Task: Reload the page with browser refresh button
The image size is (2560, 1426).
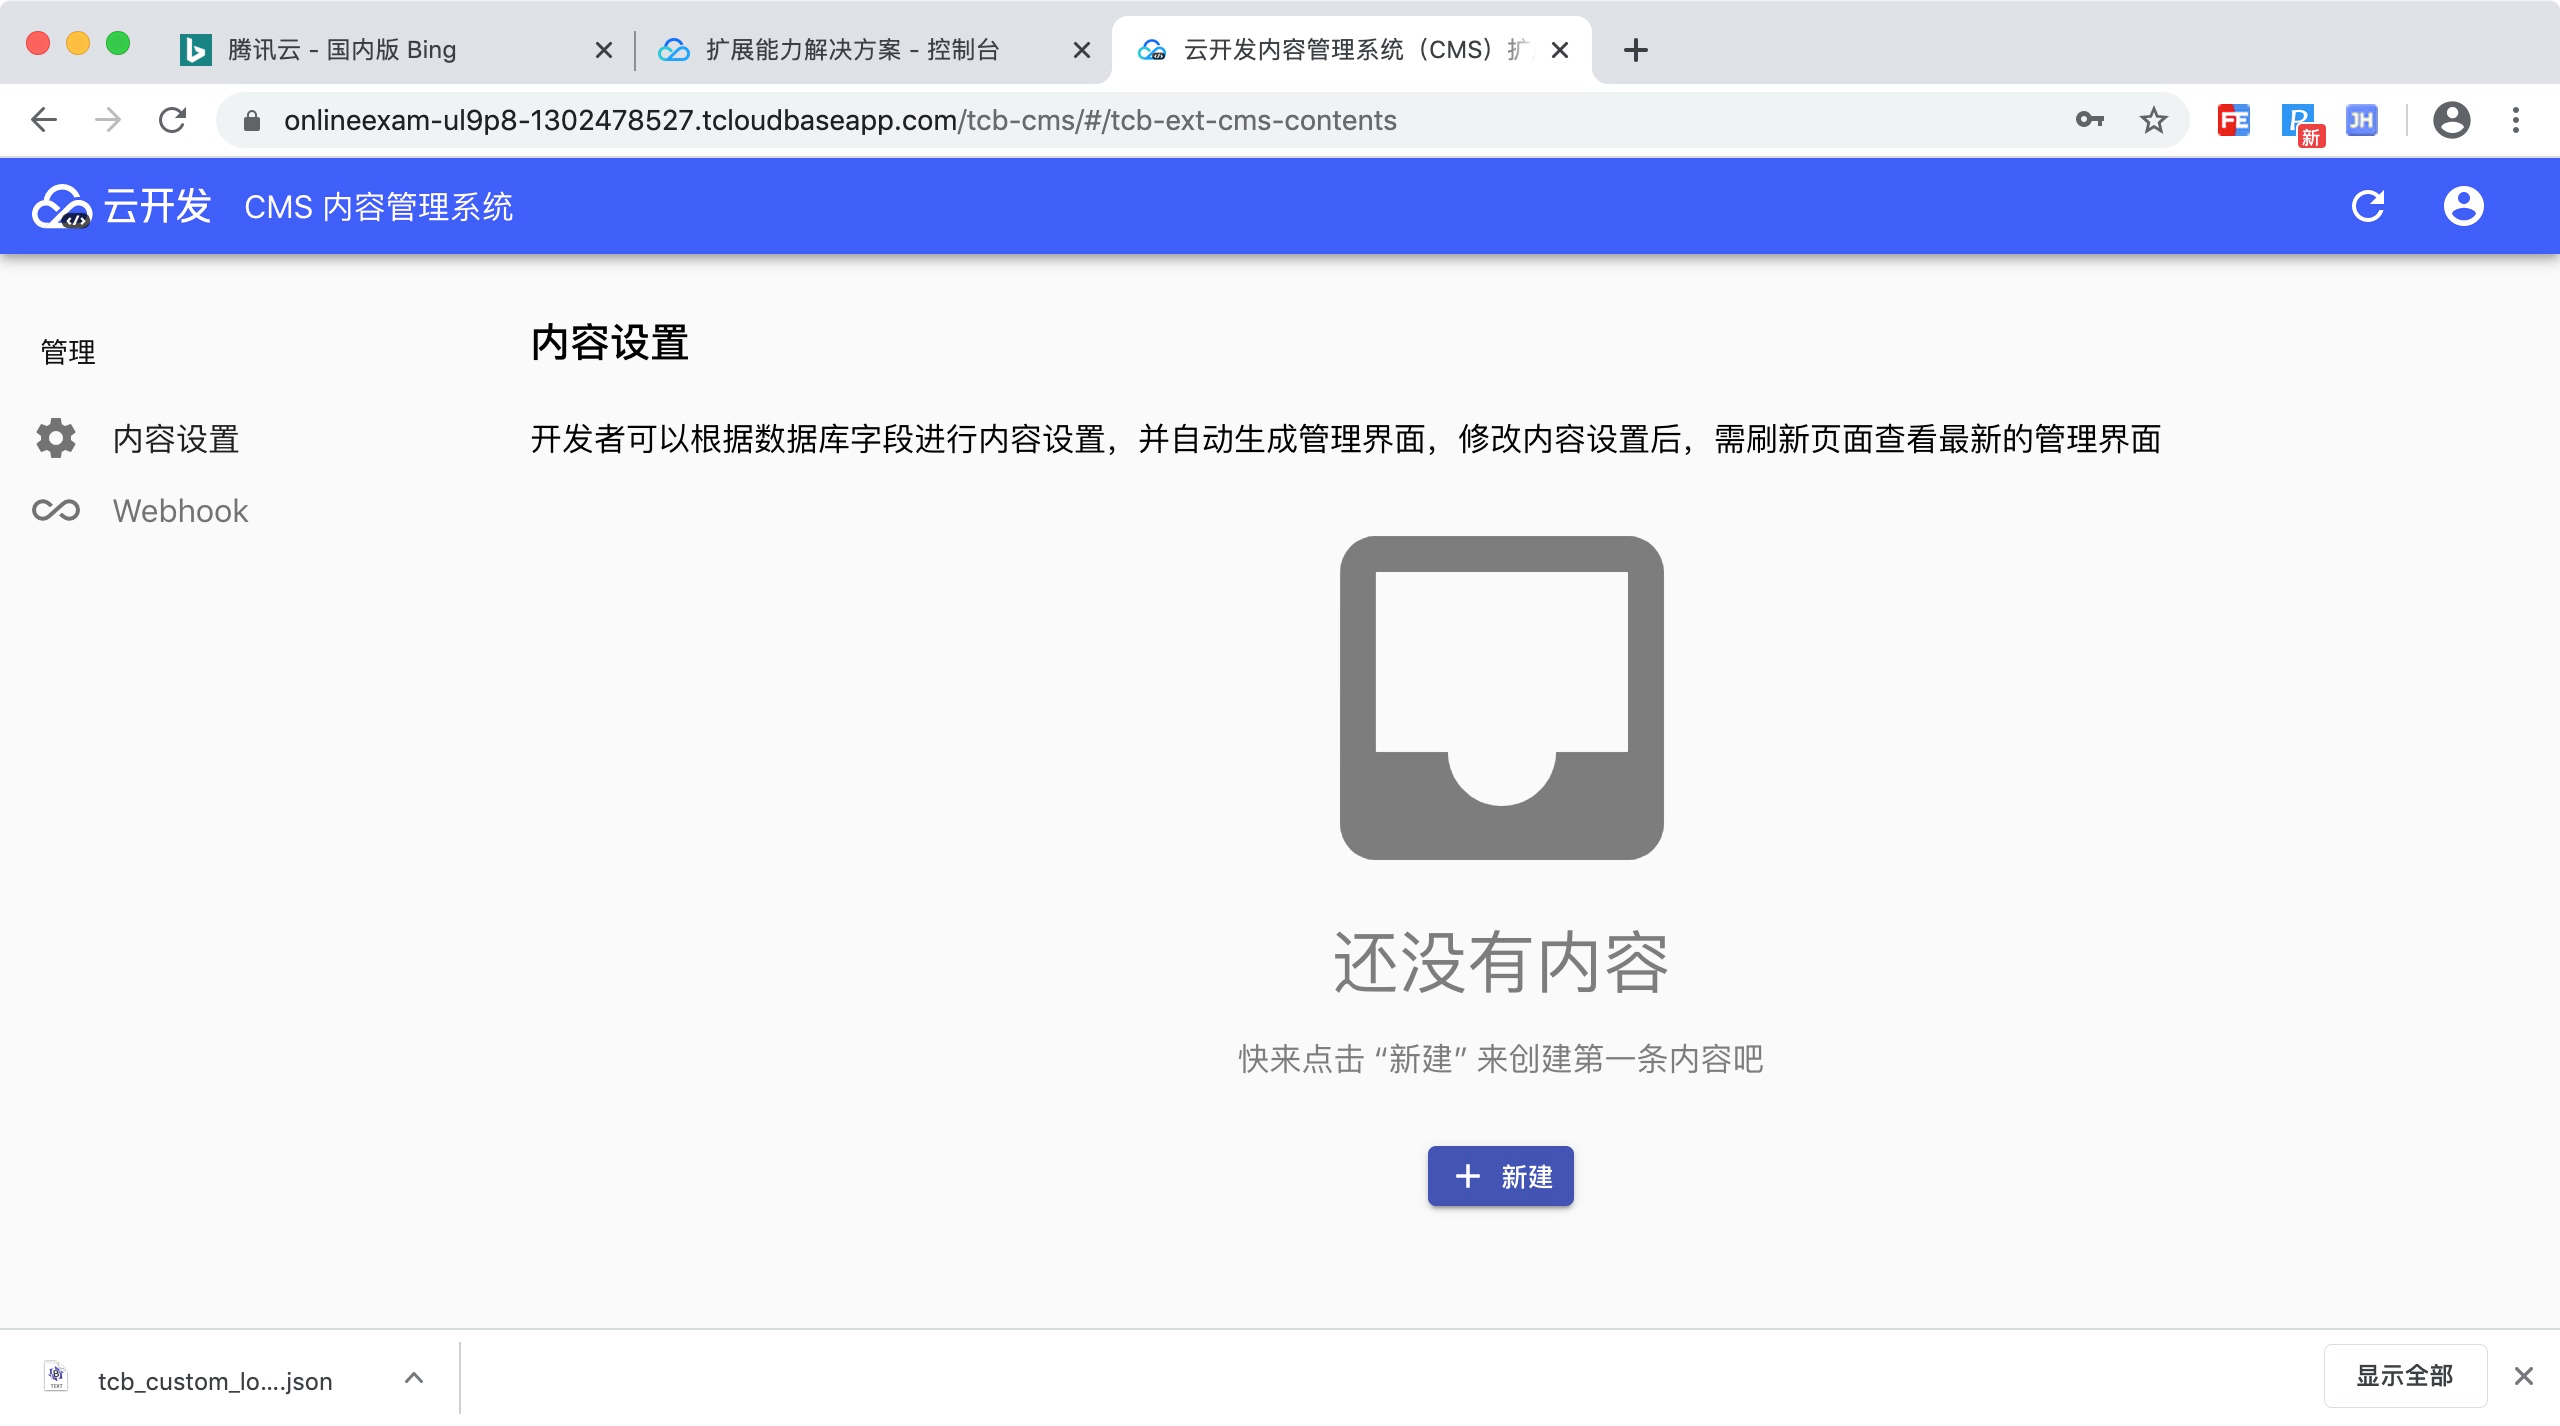Action: tap(173, 121)
